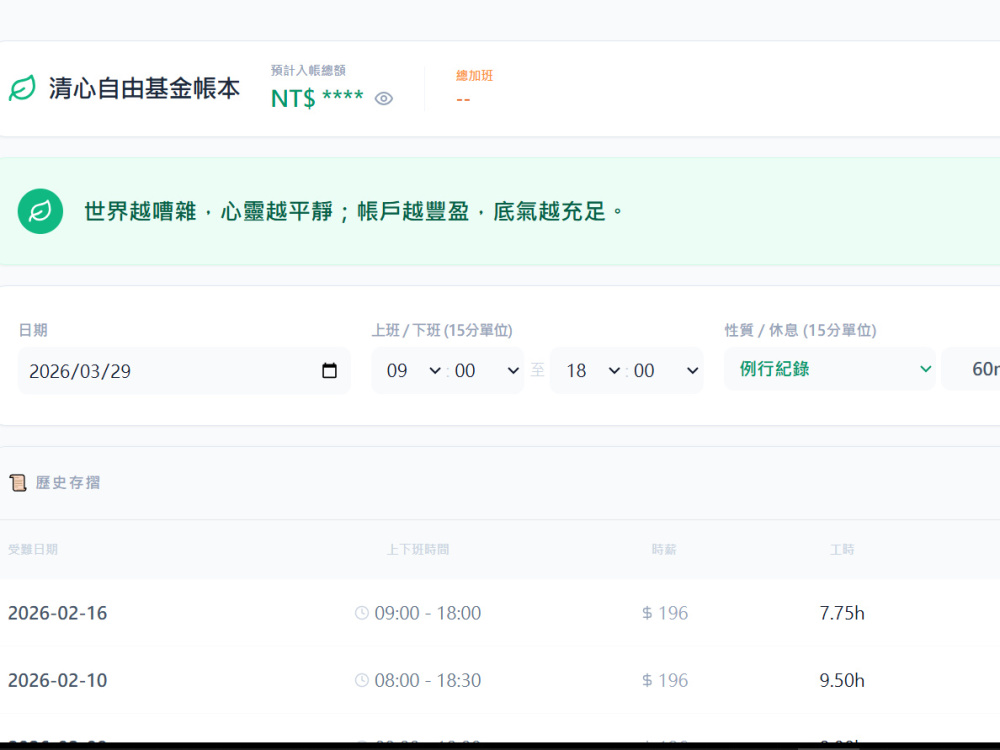Click the quote 世界越嘈雜，心靈越平靜

tap(354, 211)
